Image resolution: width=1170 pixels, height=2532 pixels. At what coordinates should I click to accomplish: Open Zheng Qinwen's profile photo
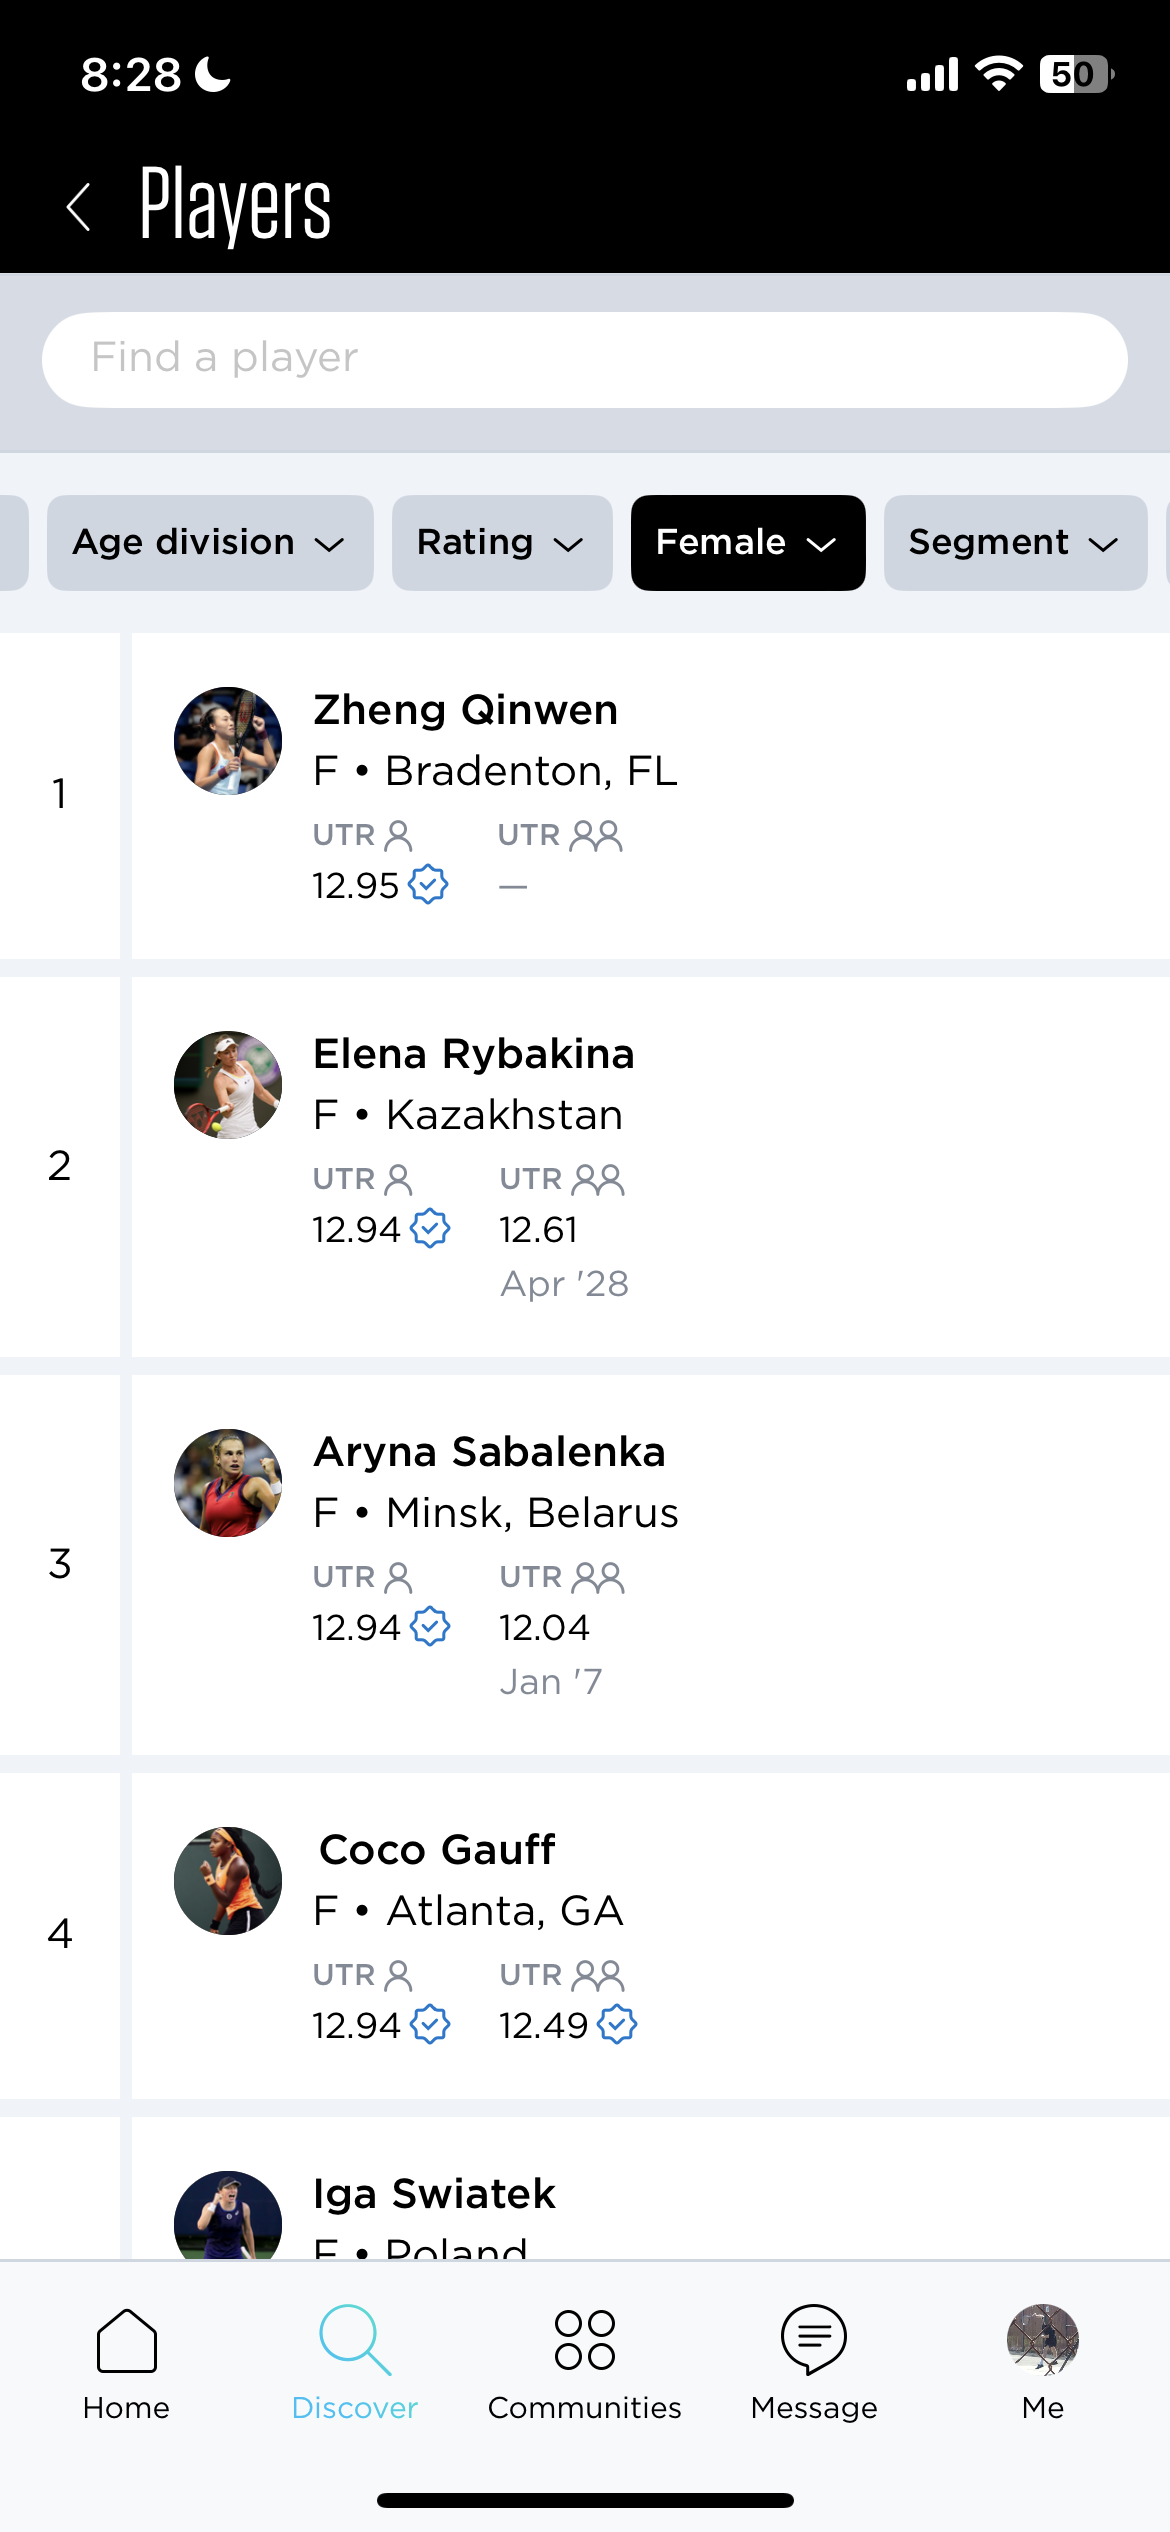pos(228,741)
